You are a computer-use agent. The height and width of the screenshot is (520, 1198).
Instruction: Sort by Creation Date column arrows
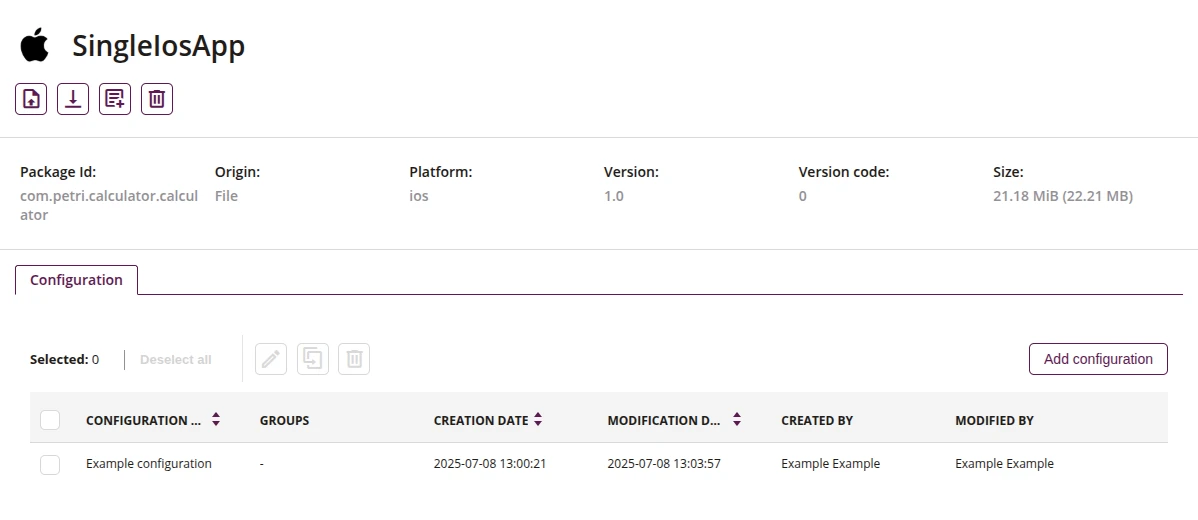(538, 419)
